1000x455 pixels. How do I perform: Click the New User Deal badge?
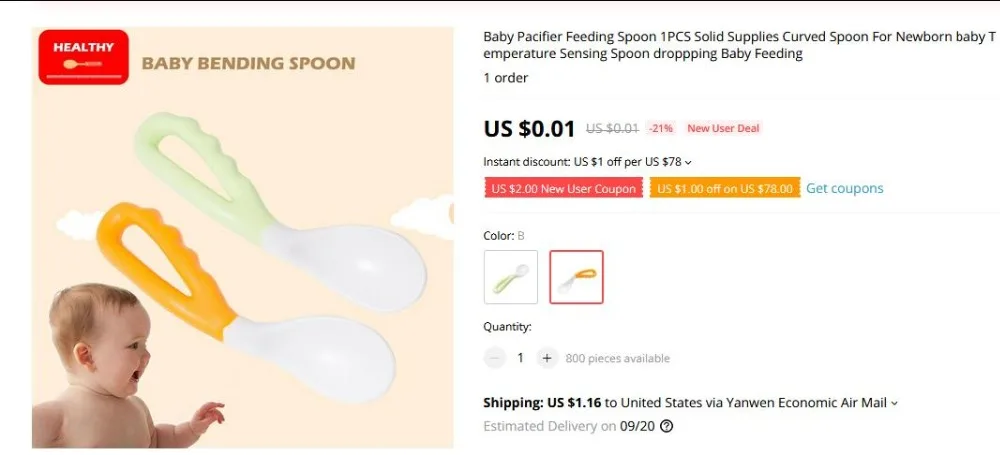pos(723,128)
